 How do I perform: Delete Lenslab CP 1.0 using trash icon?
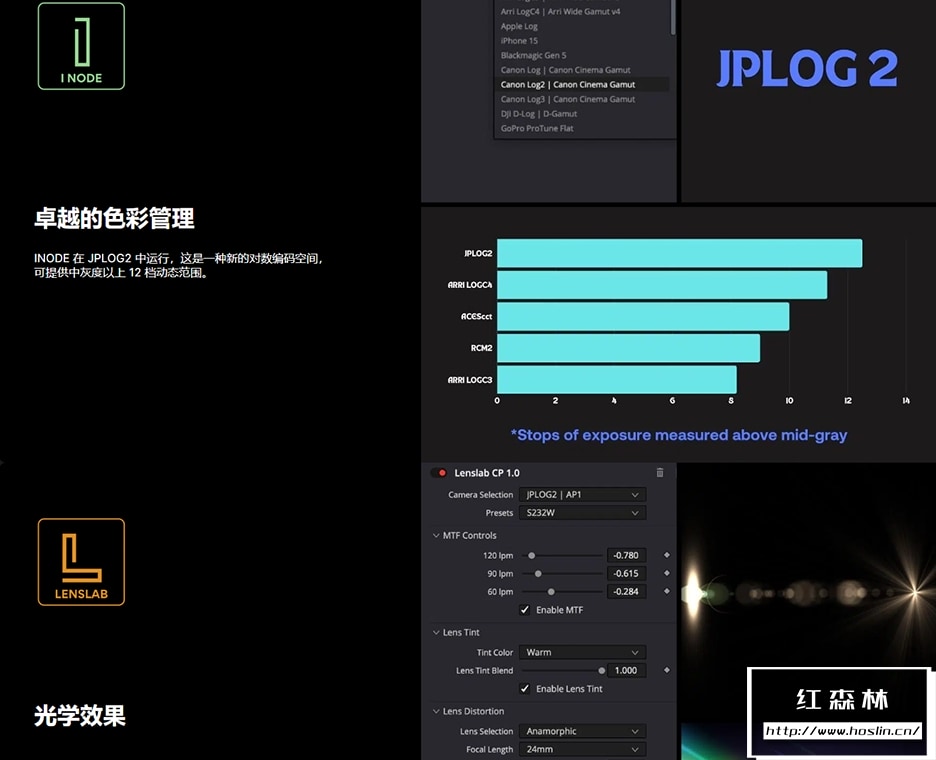(660, 472)
